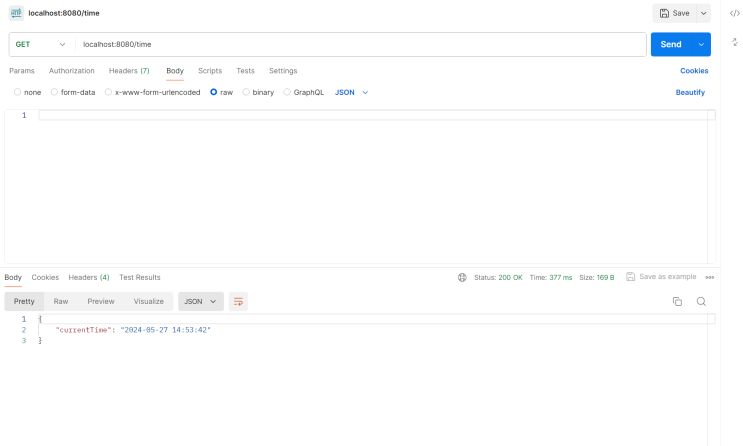743x446 pixels.
Task: Toggle the response line wrap icon
Action: click(x=238, y=301)
